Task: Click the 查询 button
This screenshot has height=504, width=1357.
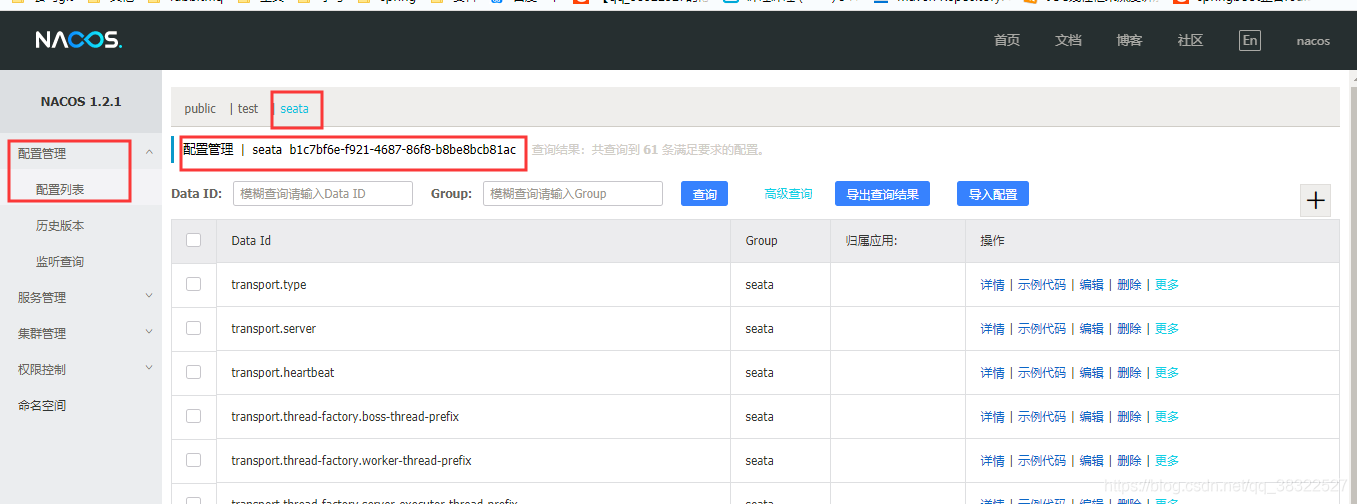Action: [705, 194]
